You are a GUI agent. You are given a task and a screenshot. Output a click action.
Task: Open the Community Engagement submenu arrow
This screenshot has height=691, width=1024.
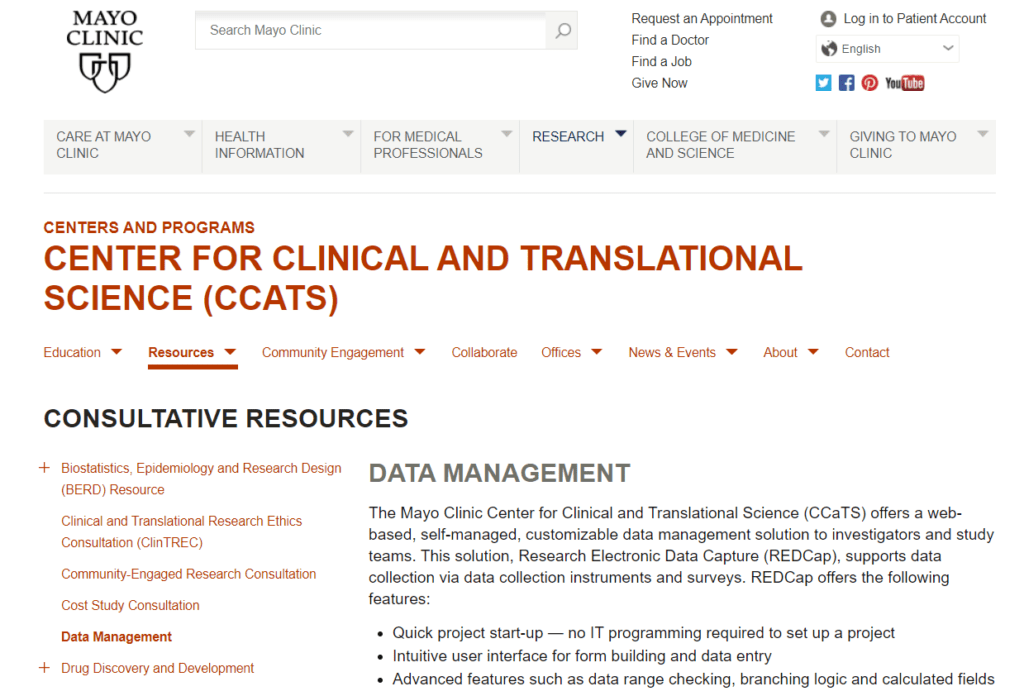point(420,352)
